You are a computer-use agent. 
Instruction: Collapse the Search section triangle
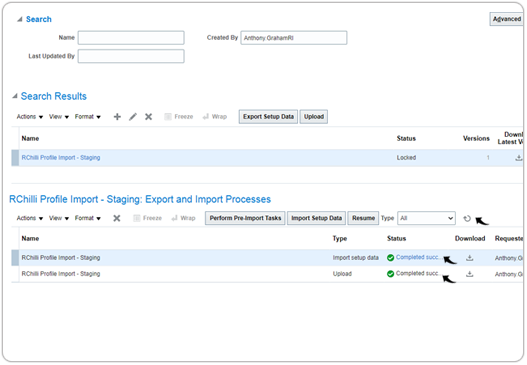pos(20,19)
